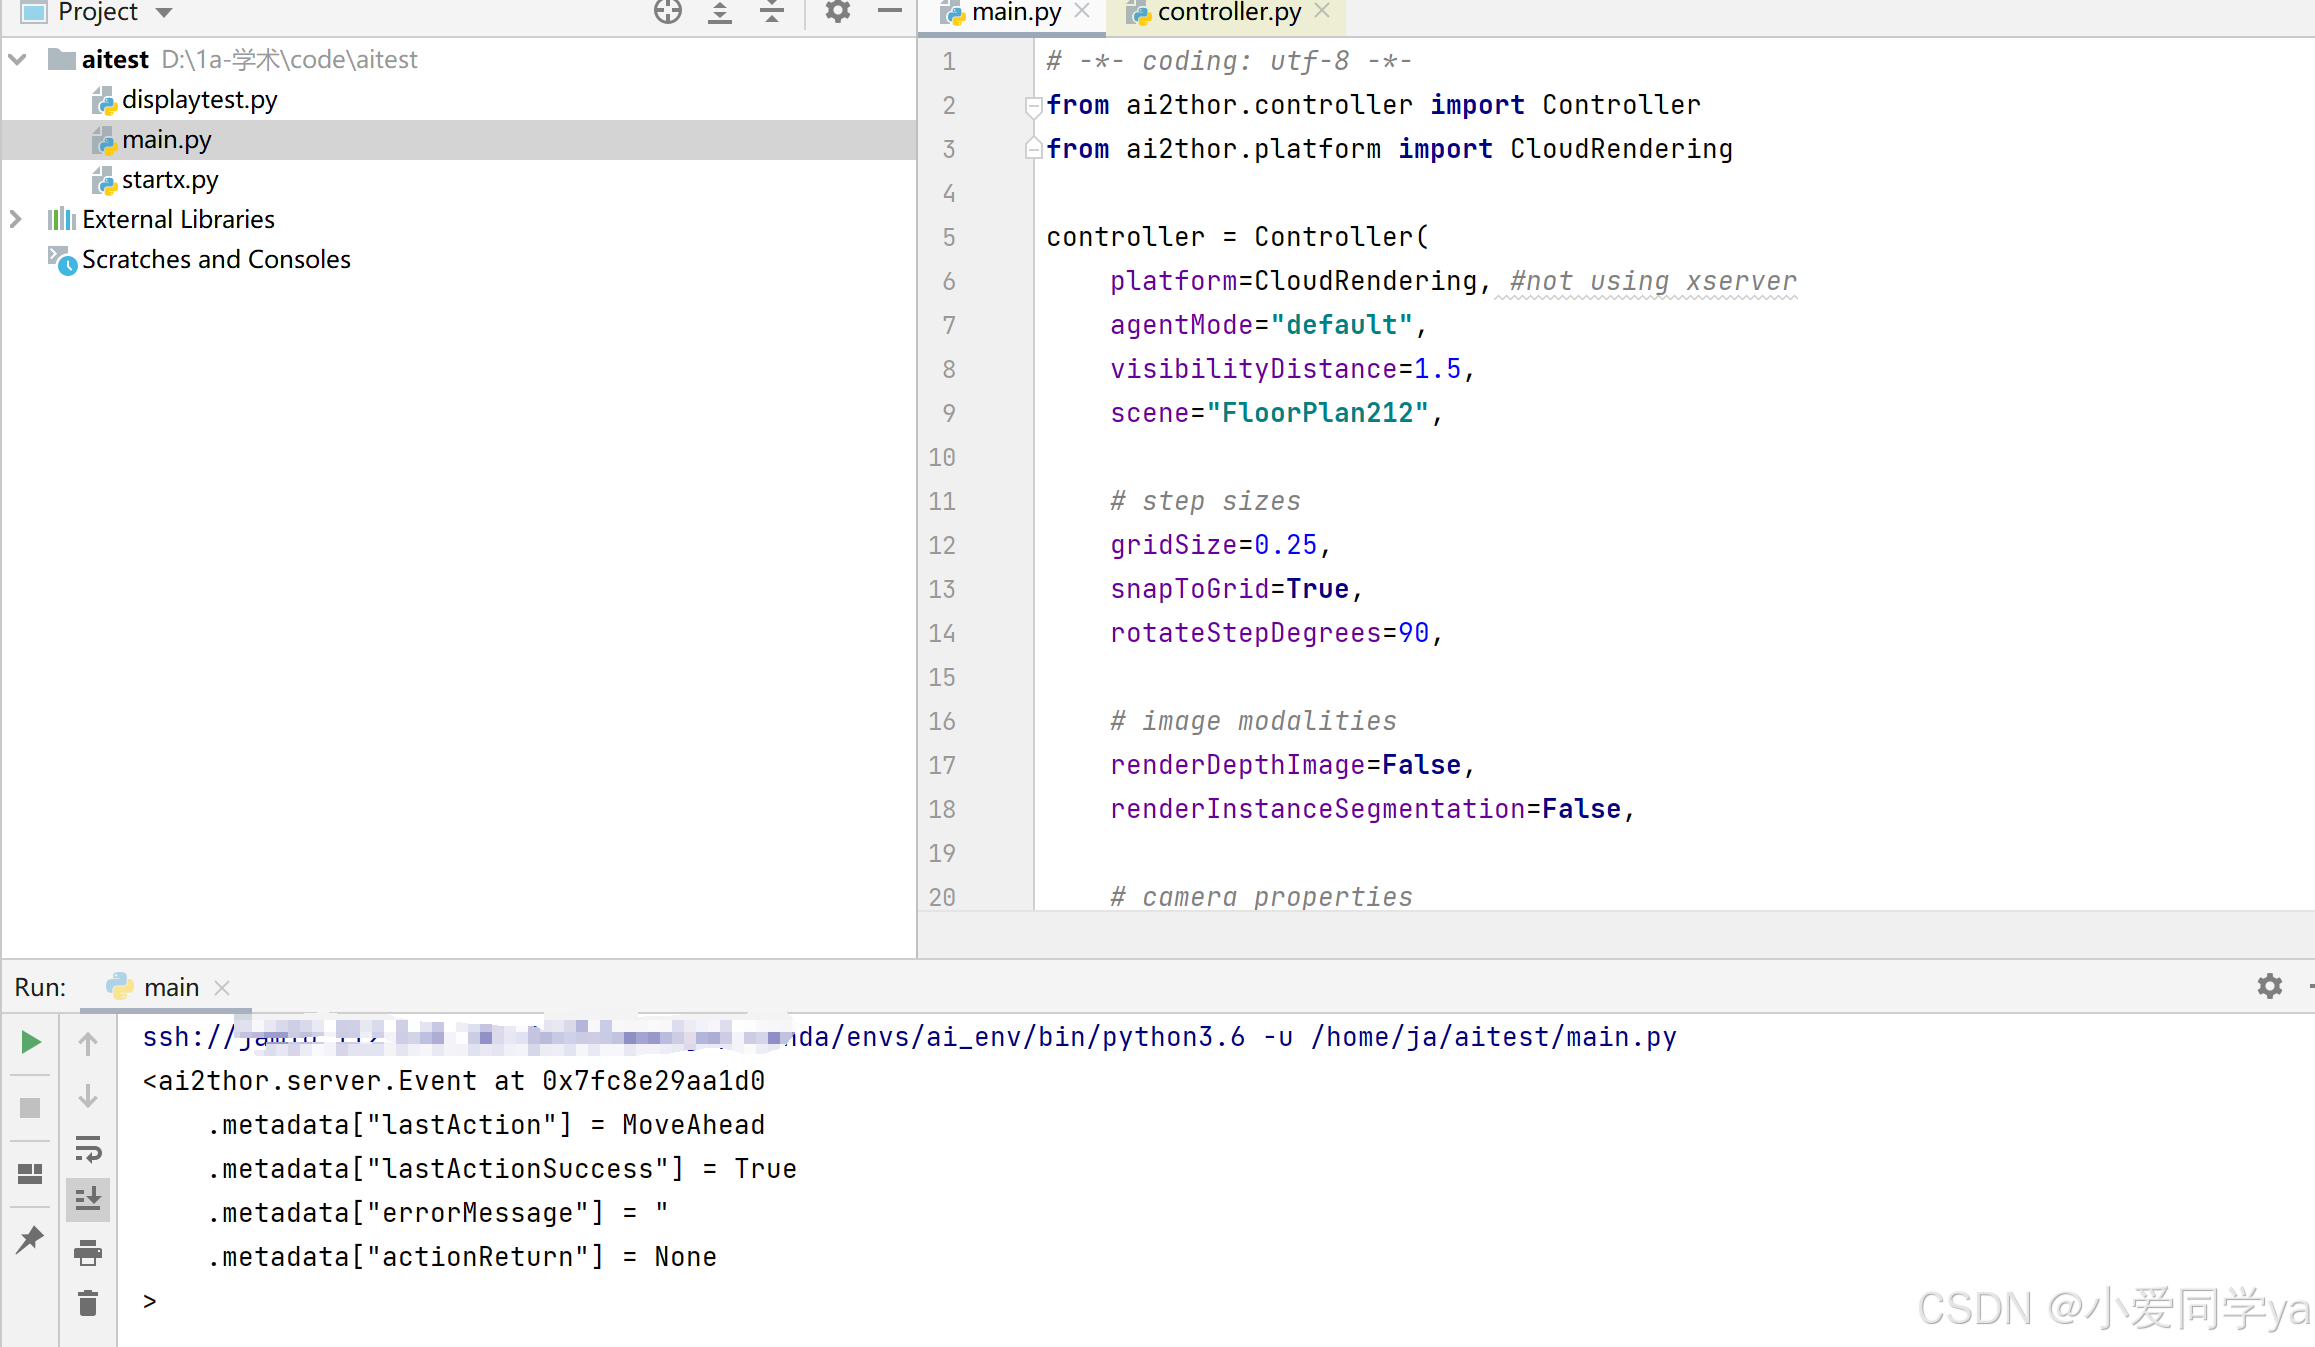This screenshot has width=2315, height=1347.
Task: Toggle the Restore Layout icon in the run sidebar
Action: [31, 1173]
